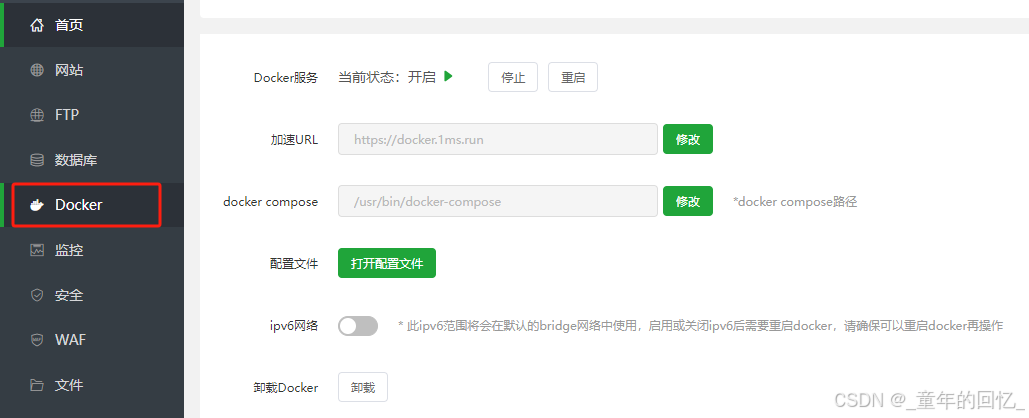Click the home icon beside 首页

[37, 25]
